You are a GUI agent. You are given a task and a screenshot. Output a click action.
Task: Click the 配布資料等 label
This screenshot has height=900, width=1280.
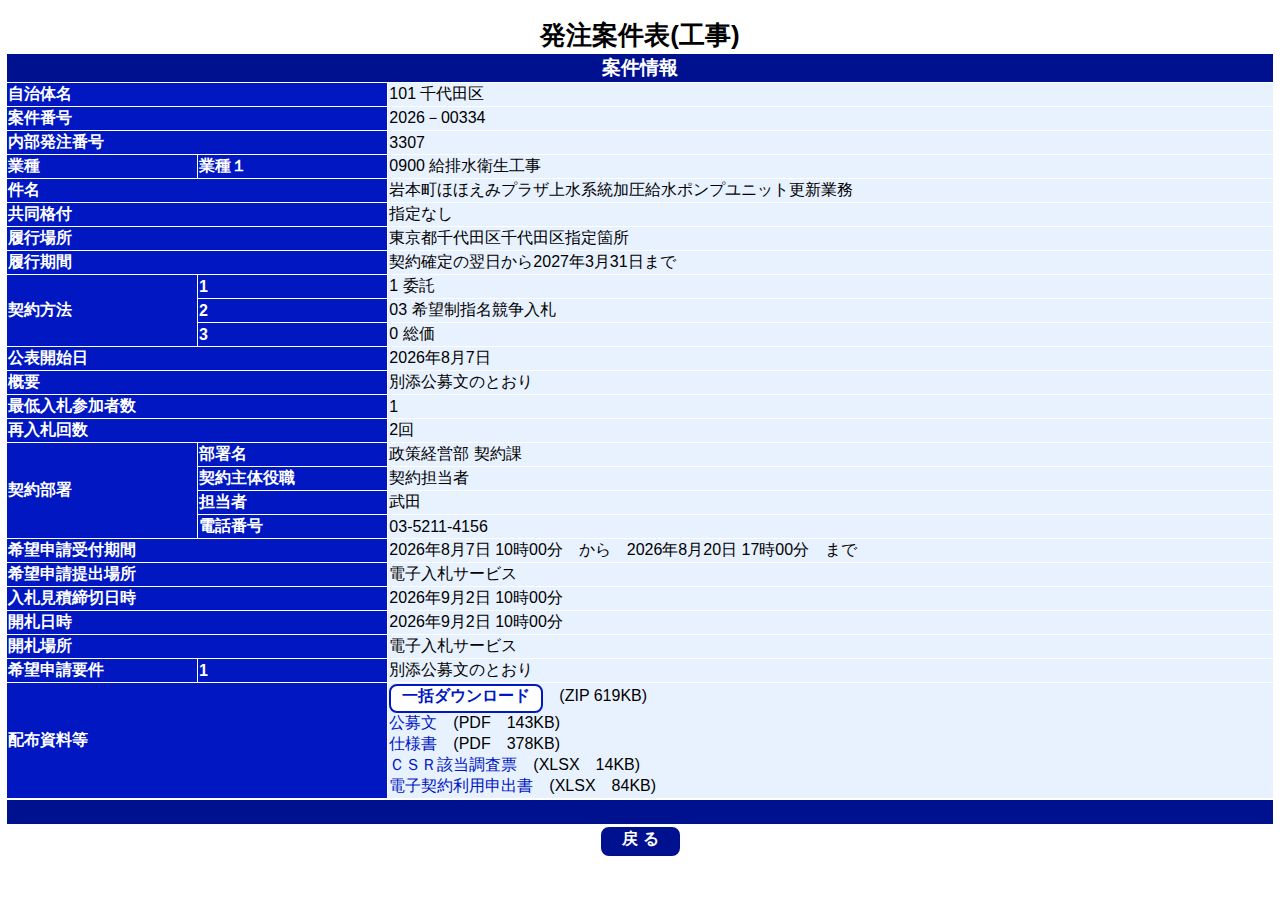pyautogui.click(x=48, y=740)
